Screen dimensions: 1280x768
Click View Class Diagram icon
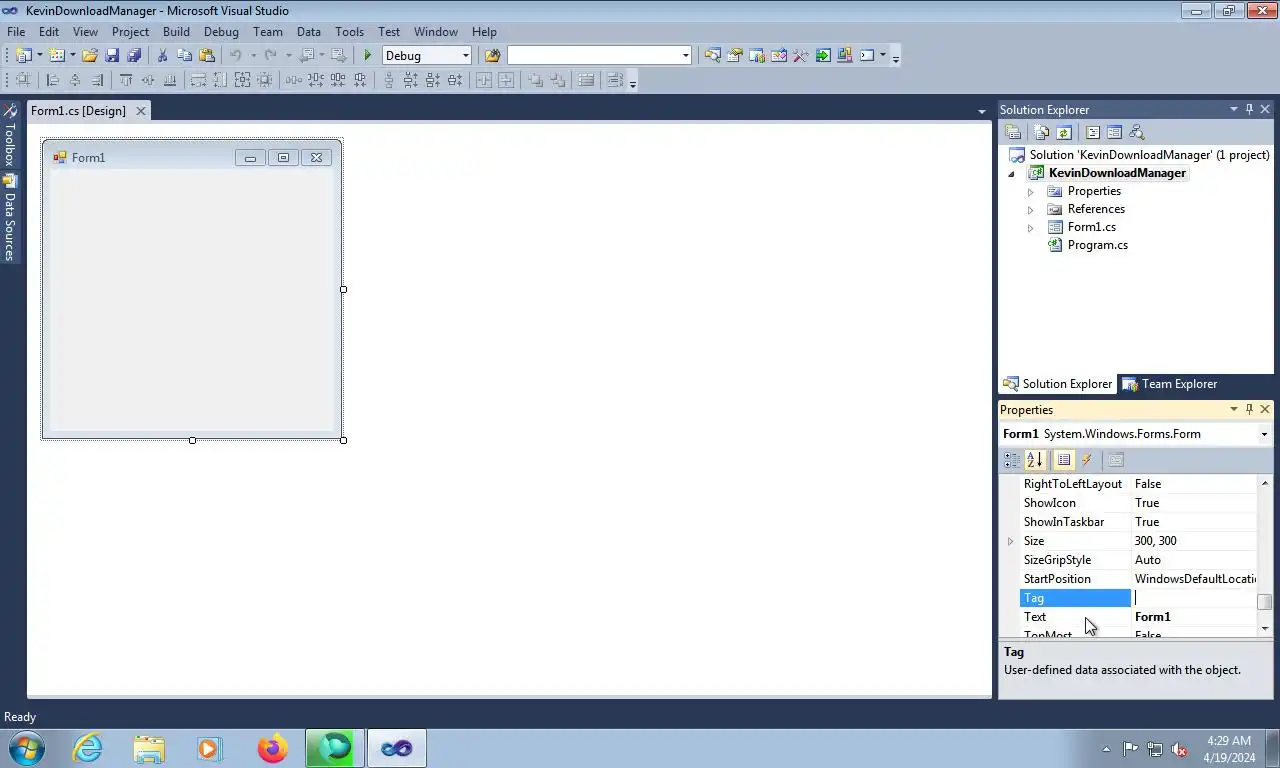coord(1136,132)
